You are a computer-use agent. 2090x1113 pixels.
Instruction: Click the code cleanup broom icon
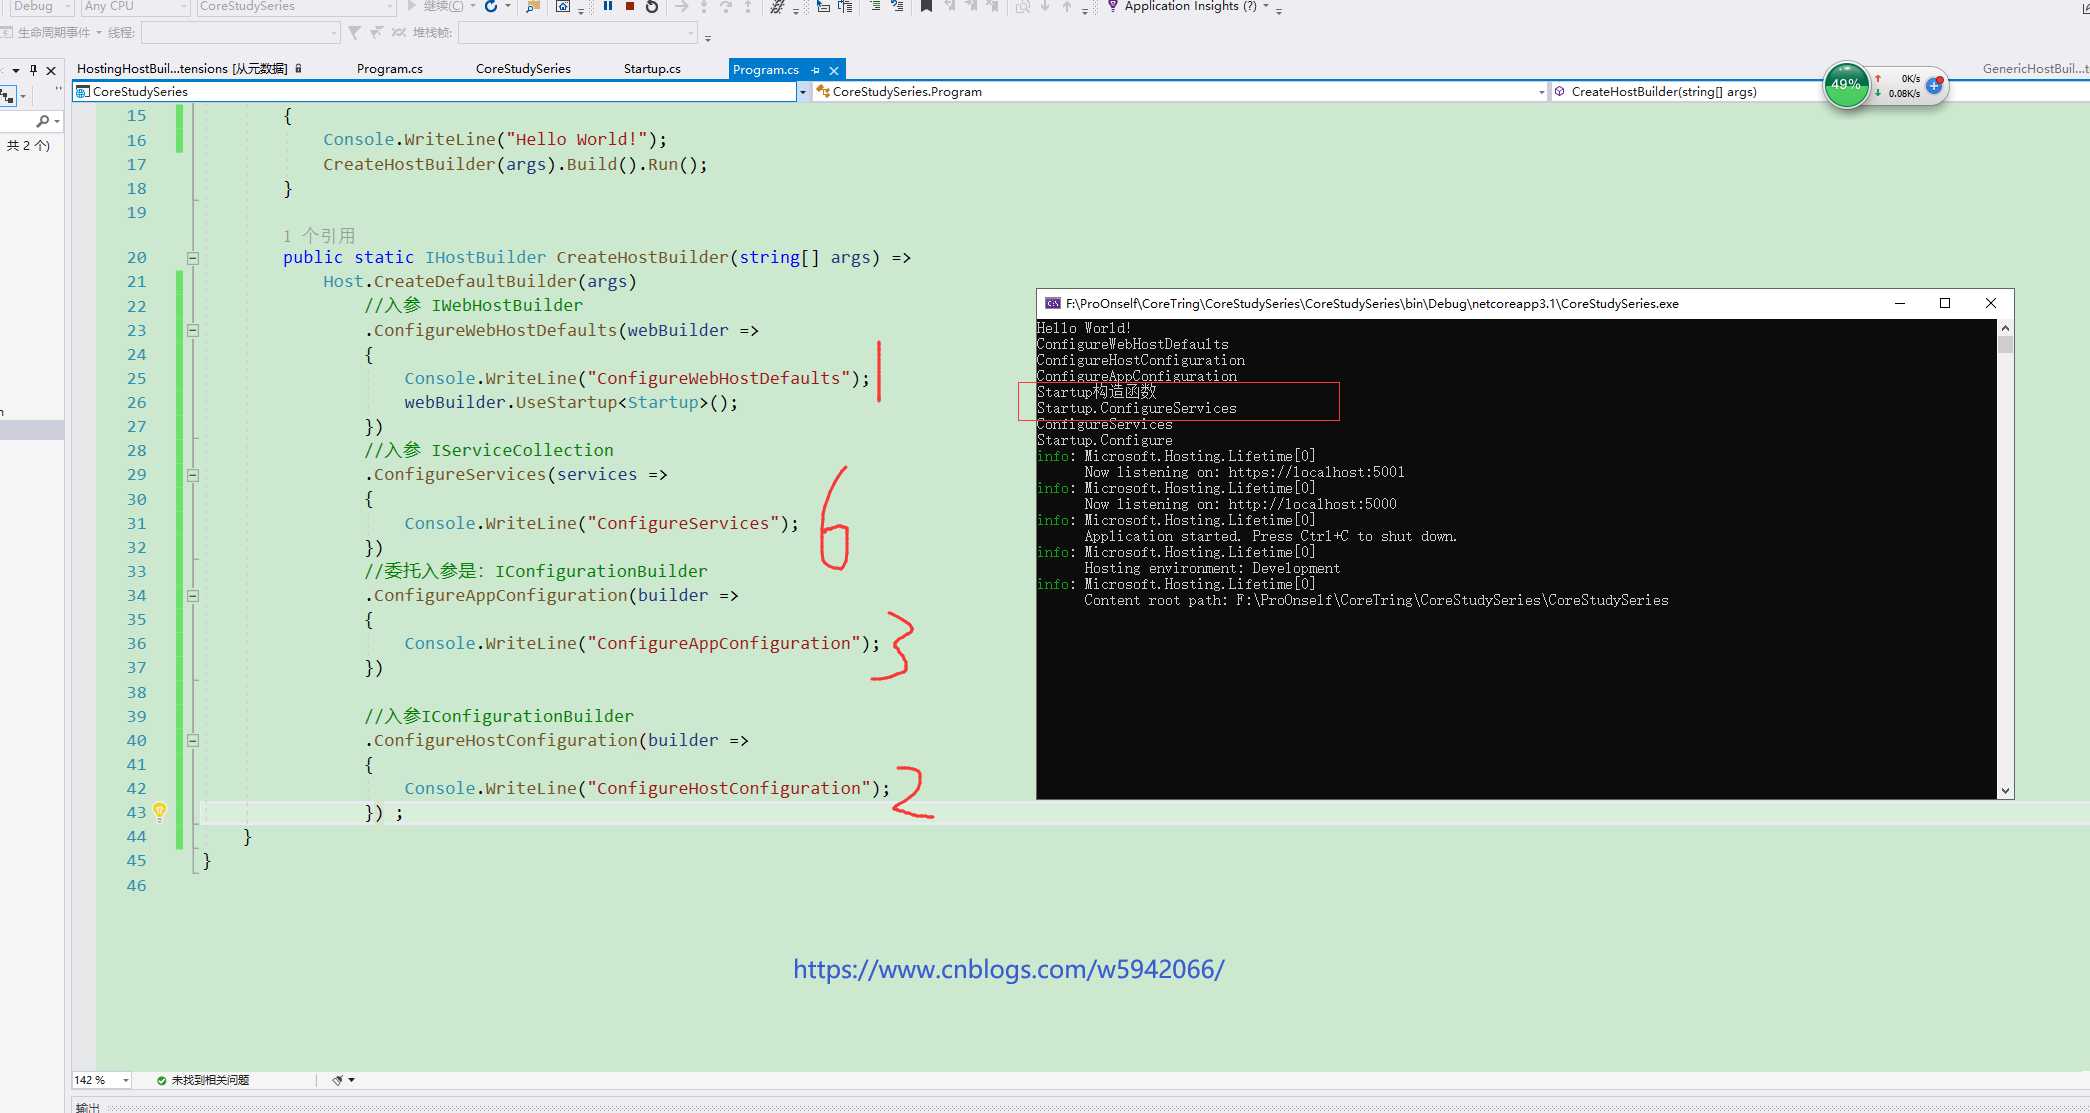(338, 1080)
